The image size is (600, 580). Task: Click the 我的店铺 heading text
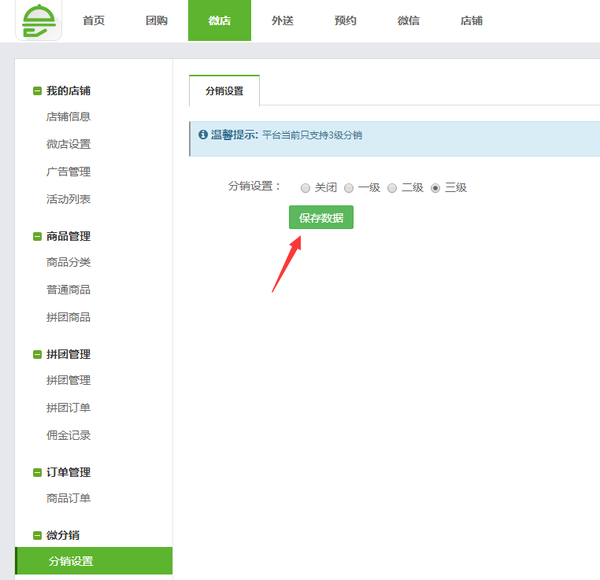(x=68, y=91)
